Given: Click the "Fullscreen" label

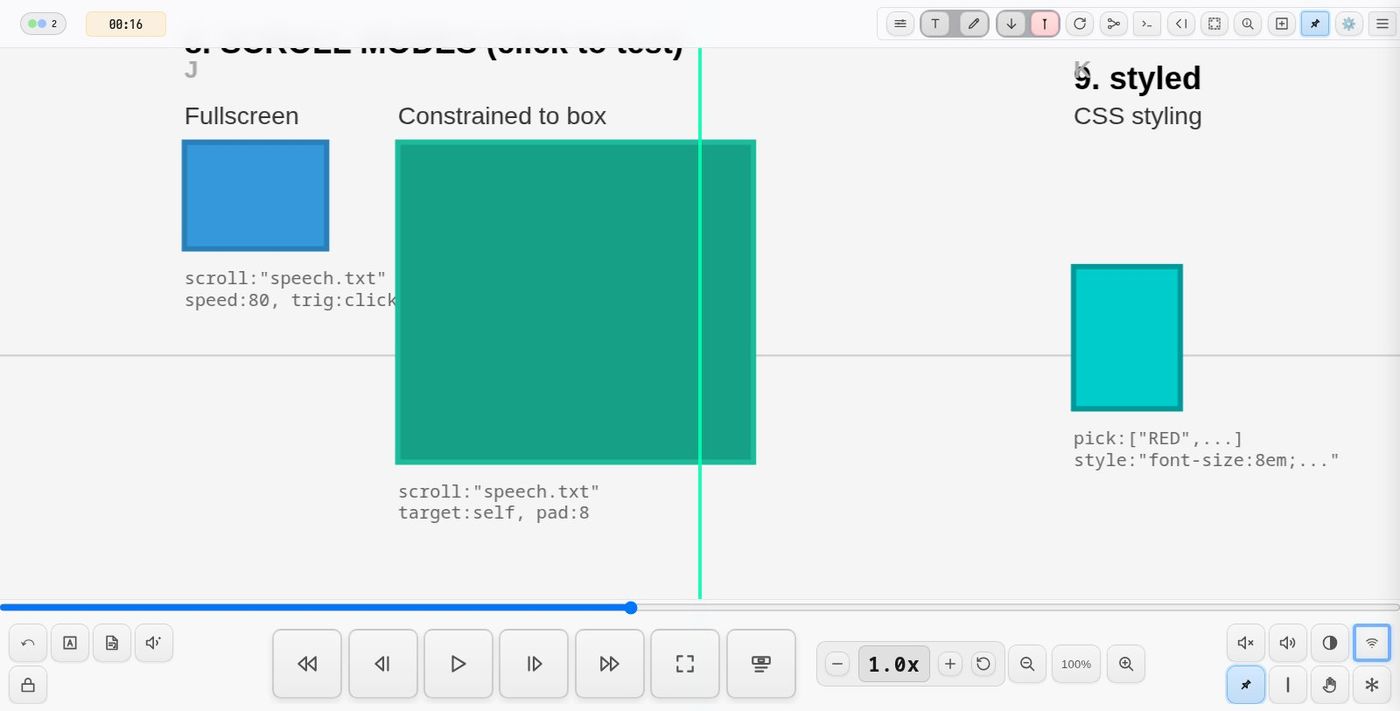Looking at the screenshot, I should (241, 116).
